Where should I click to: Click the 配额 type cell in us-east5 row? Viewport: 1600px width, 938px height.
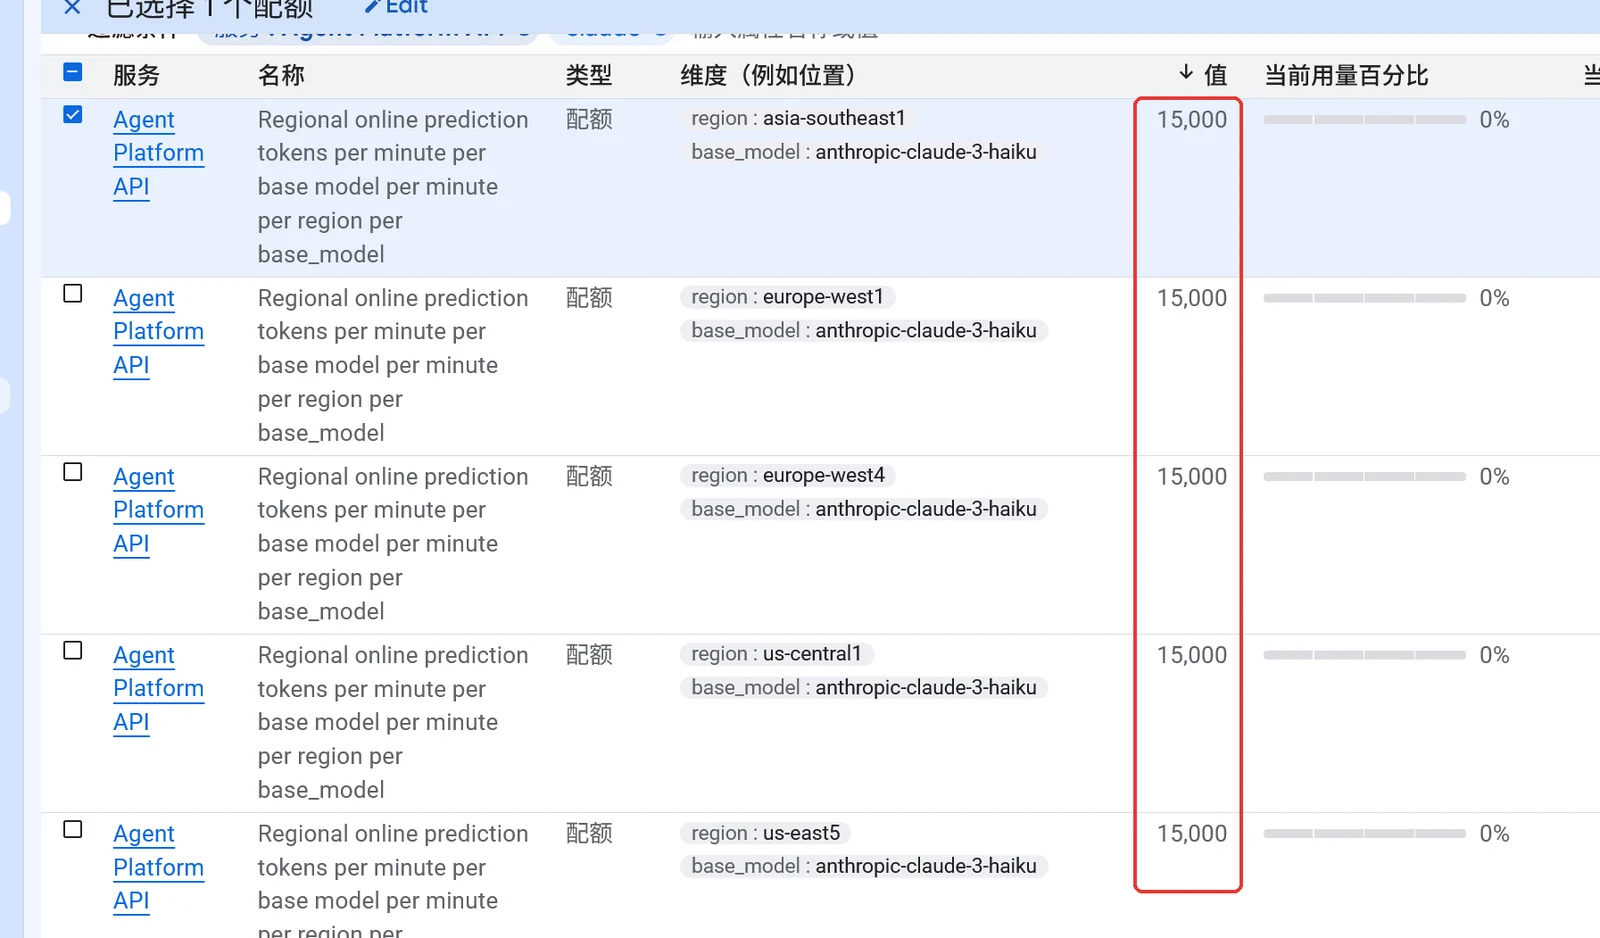(x=589, y=833)
